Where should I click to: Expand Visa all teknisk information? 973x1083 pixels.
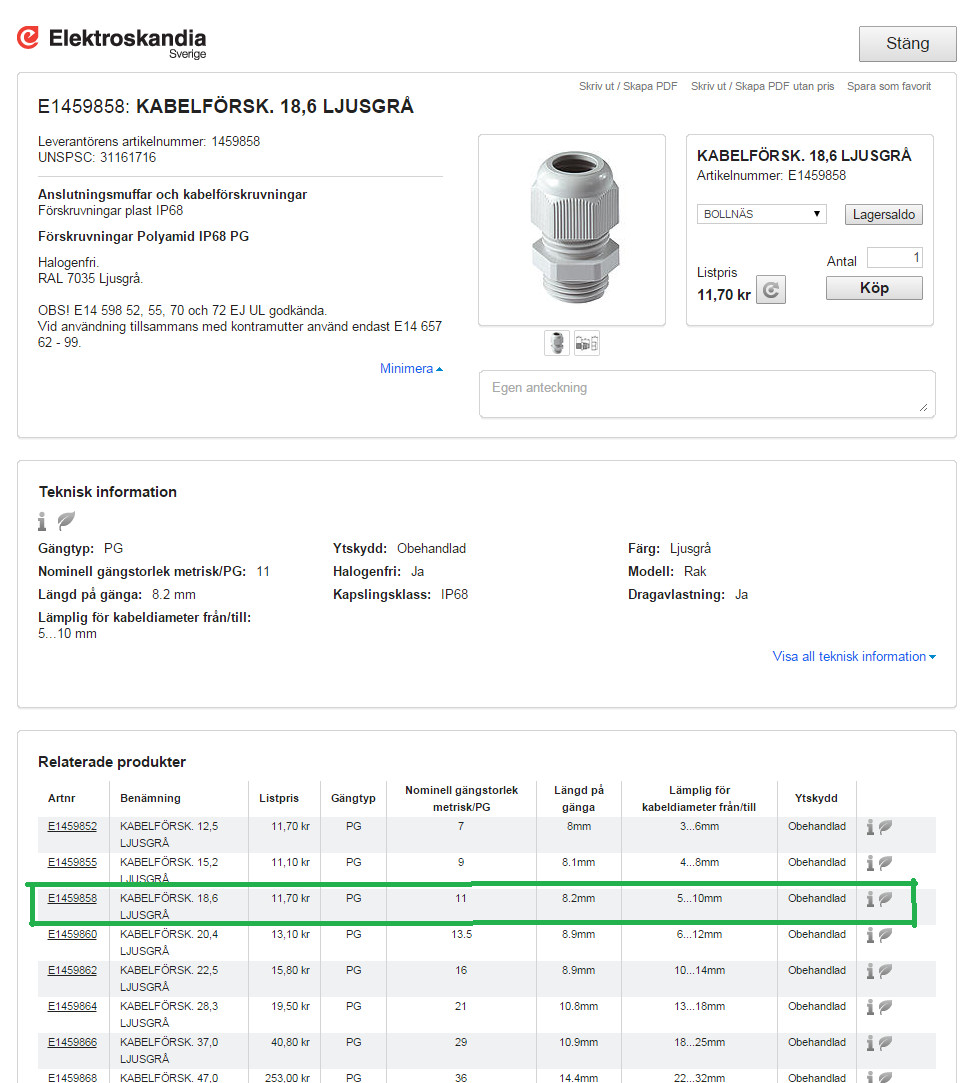point(854,657)
